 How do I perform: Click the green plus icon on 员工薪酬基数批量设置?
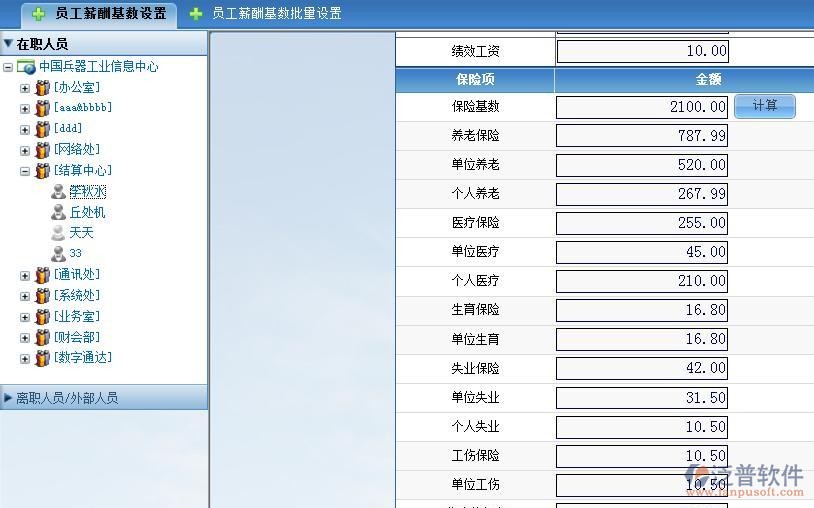pyautogui.click(x=196, y=14)
